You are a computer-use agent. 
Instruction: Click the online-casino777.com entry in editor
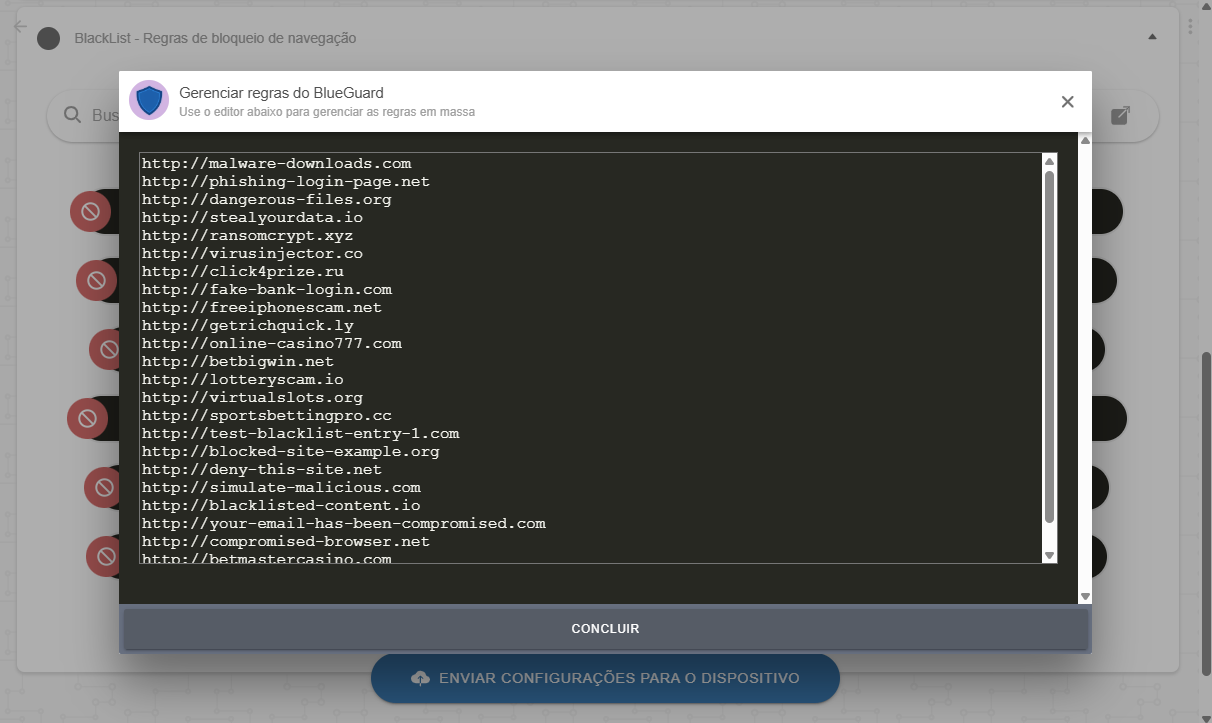[271, 343]
